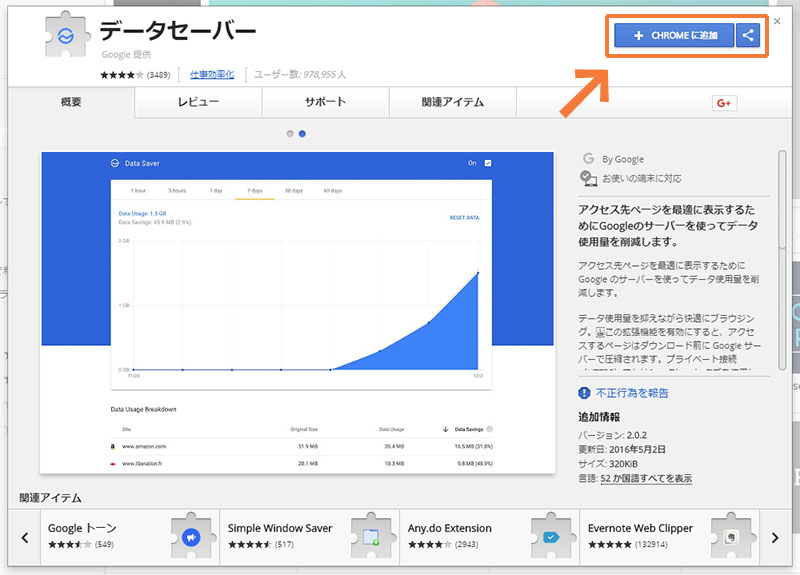Go to previous related items
Viewport: 800px width, 575px height.
point(24,537)
